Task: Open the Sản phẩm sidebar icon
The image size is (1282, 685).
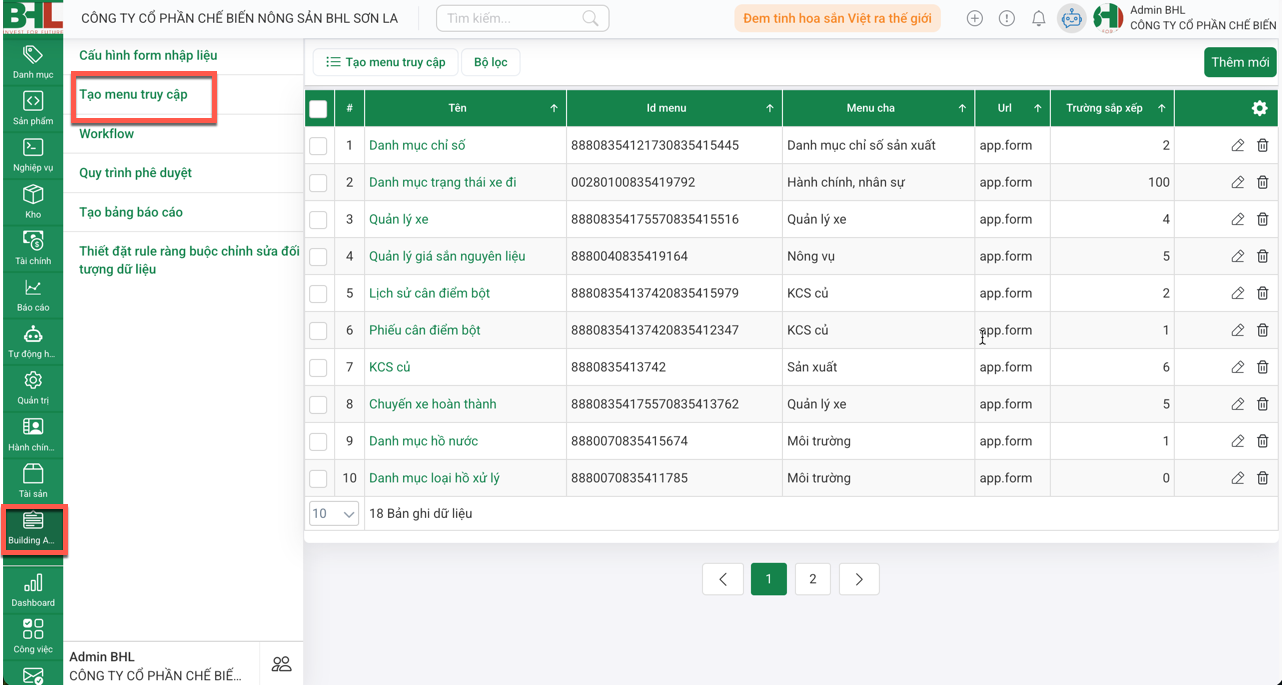Action: click(x=33, y=108)
